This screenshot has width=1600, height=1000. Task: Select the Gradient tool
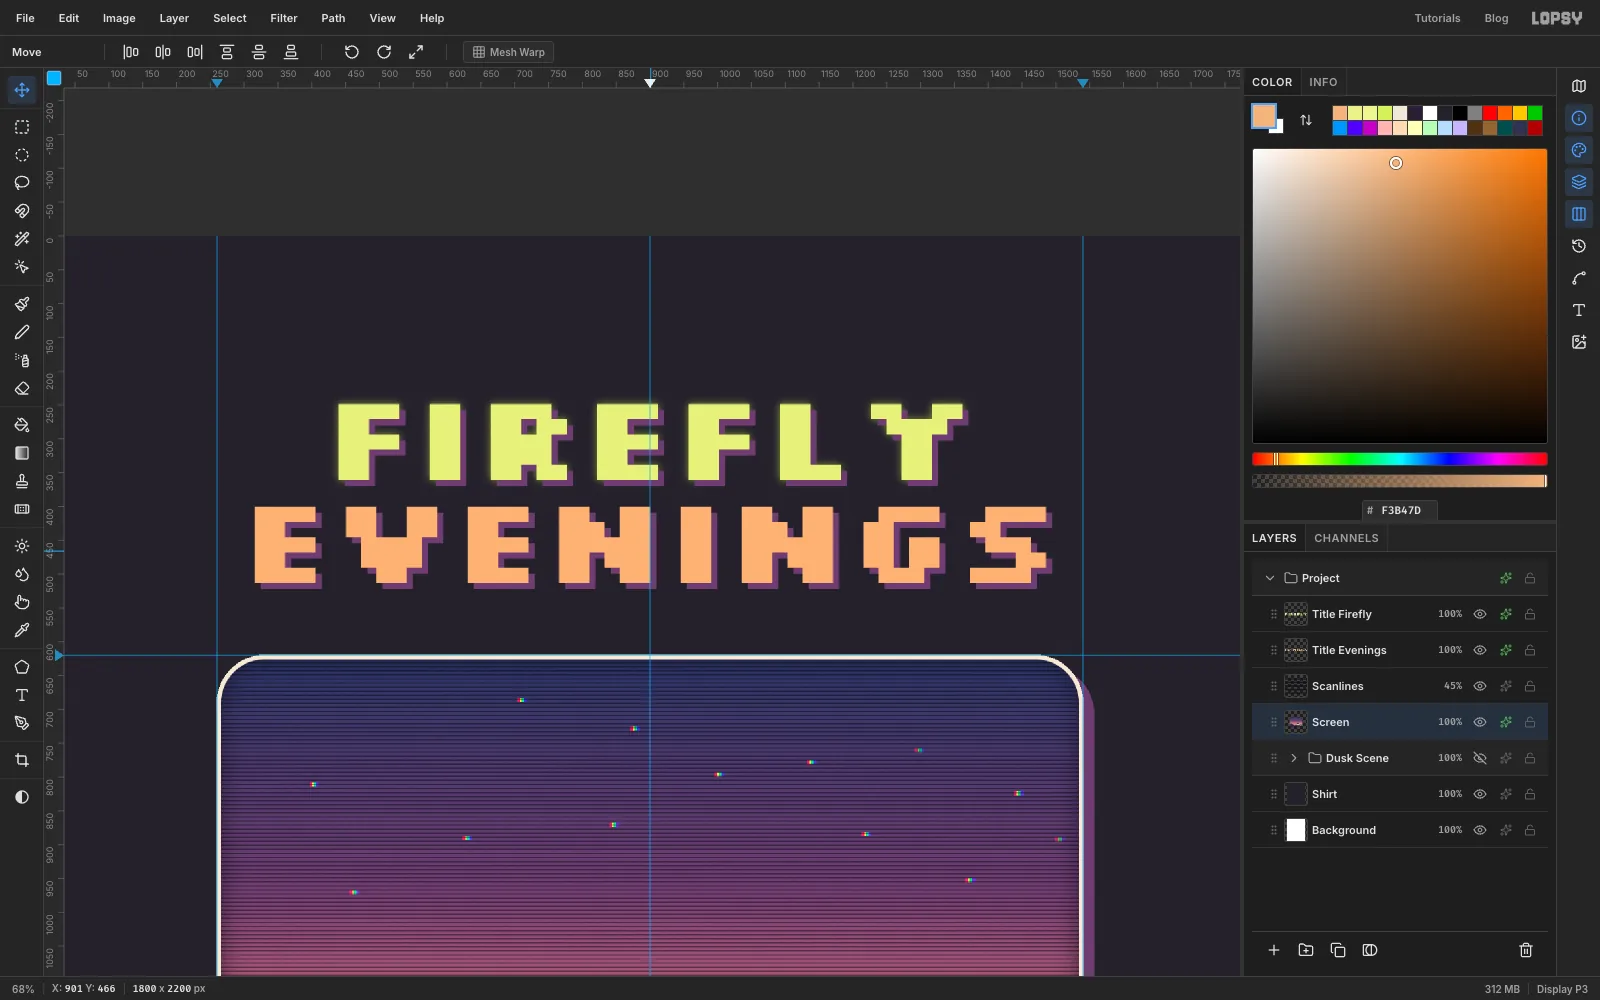pyautogui.click(x=22, y=453)
